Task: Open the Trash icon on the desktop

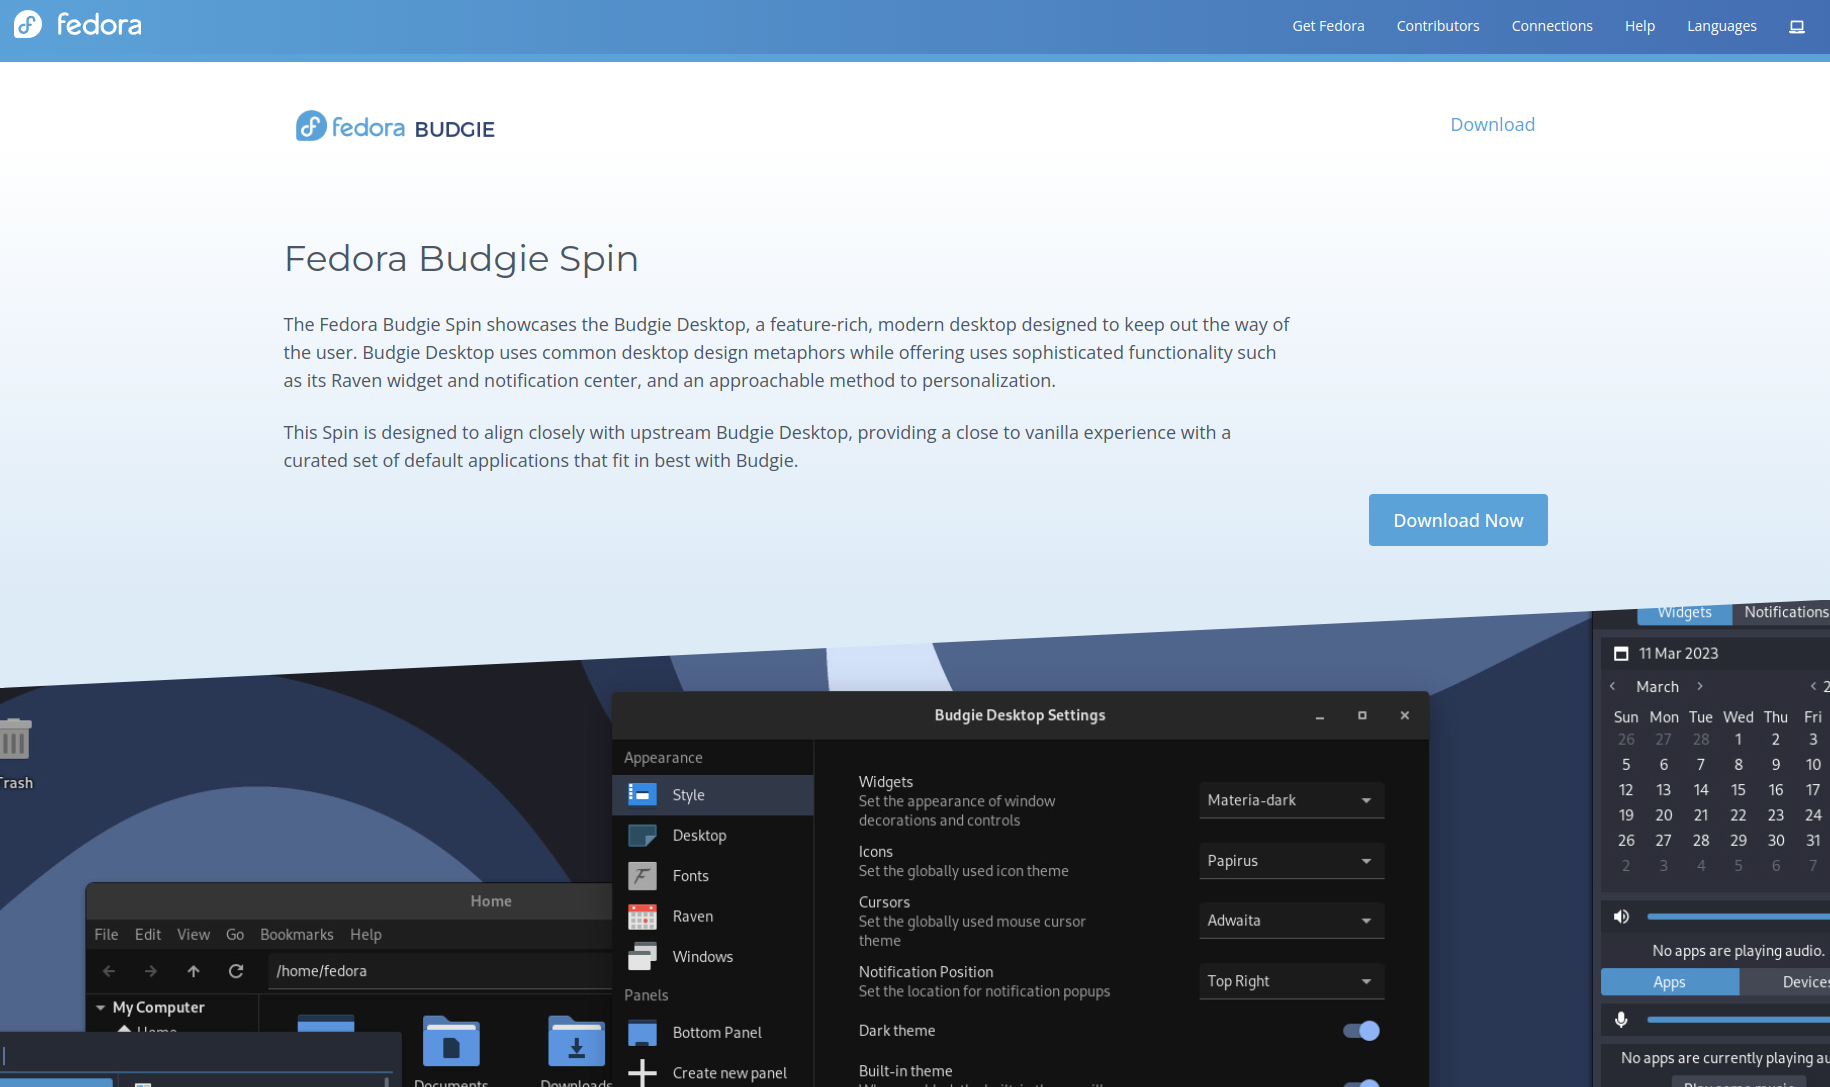Action: click(15, 740)
